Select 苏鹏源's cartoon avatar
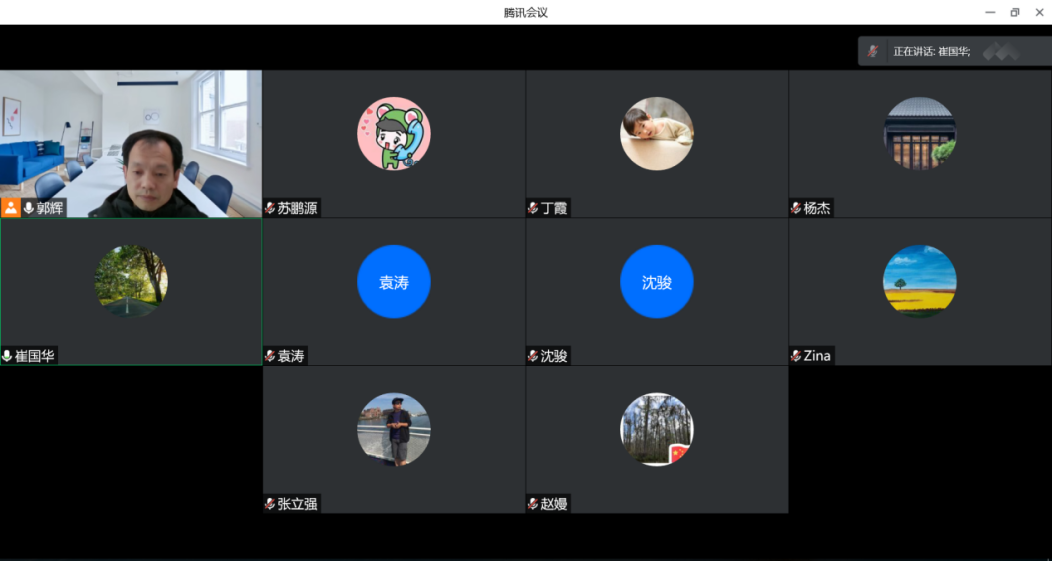Image resolution: width=1052 pixels, height=561 pixels. (394, 134)
